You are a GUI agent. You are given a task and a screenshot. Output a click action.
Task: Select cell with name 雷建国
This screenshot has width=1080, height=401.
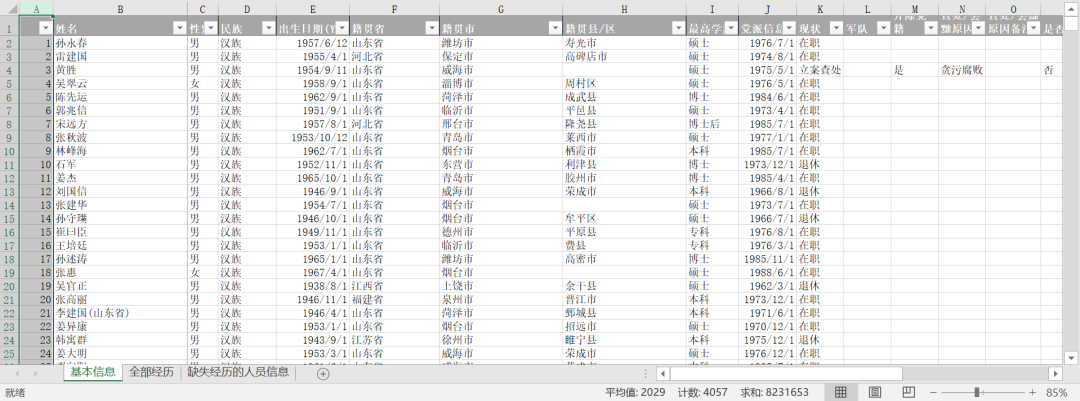coord(121,56)
